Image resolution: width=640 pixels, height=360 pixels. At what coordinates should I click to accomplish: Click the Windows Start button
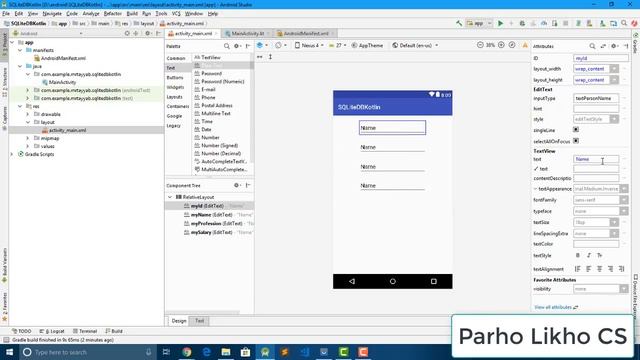point(9,352)
